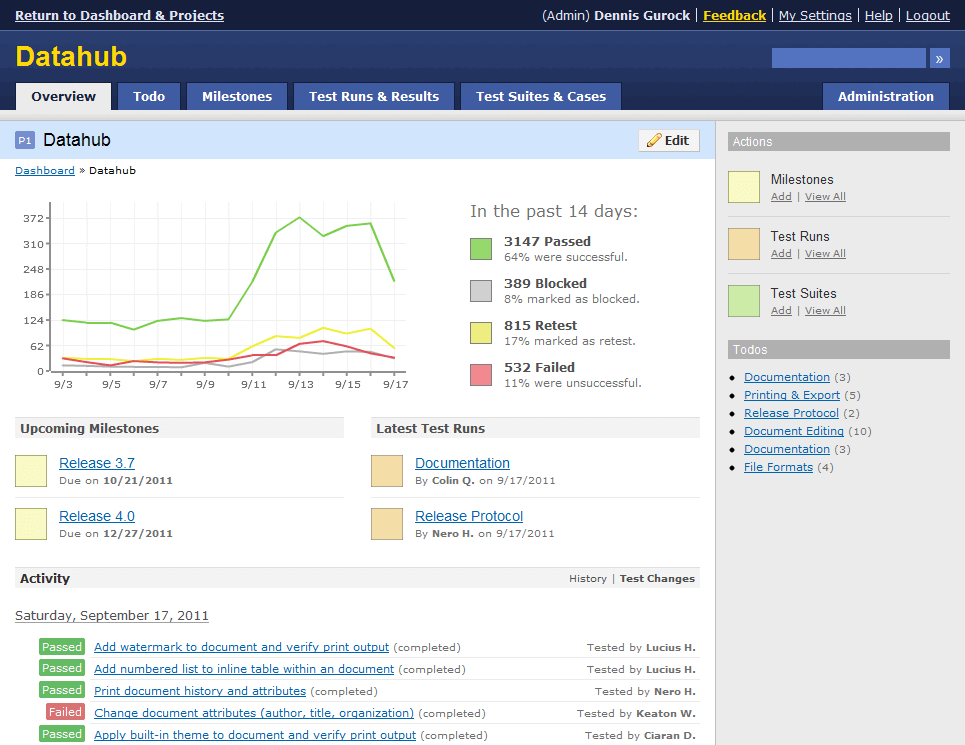Switch Activity view to History
Screen dimensions: 965x745
coord(588,578)
